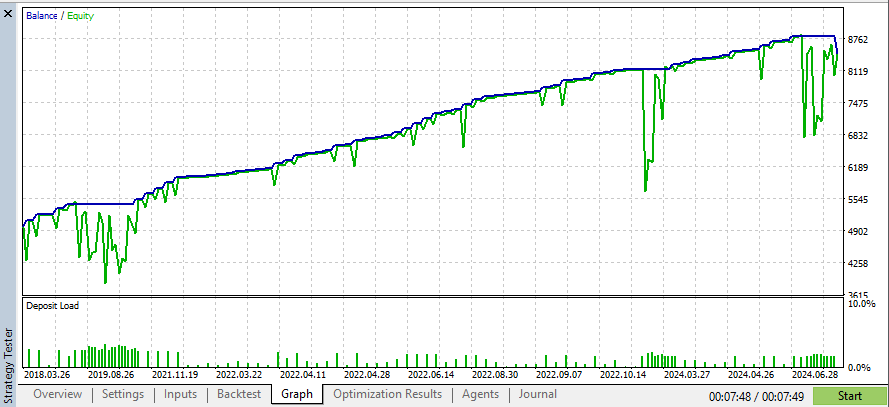Screen dimensions: 889x407
Task: Click the Deposit Load chart label
Action: [x=53, y=306]
